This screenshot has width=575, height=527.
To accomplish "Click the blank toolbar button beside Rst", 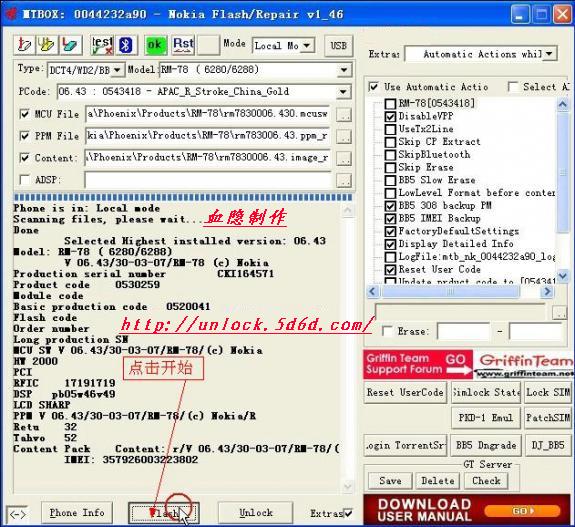I will (208, 45).
